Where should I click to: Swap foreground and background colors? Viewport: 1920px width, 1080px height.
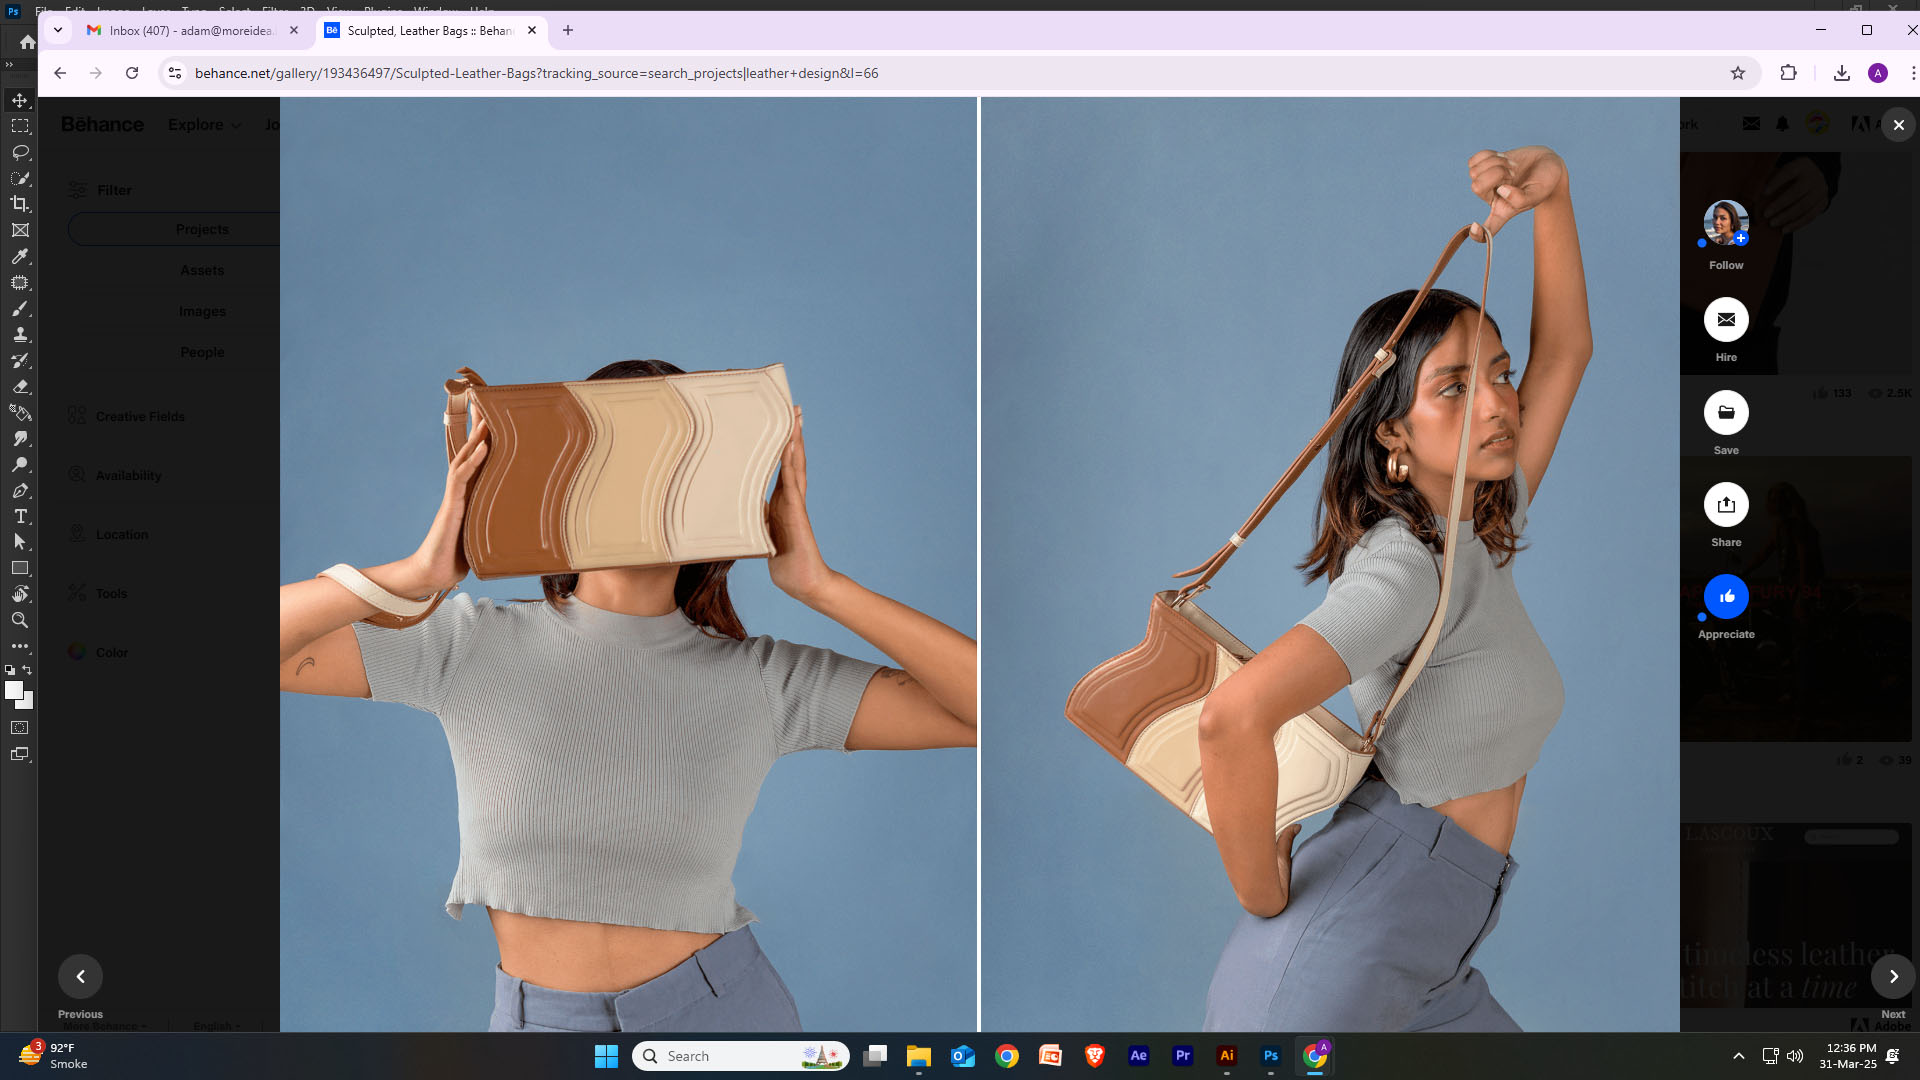click(27, 670)
